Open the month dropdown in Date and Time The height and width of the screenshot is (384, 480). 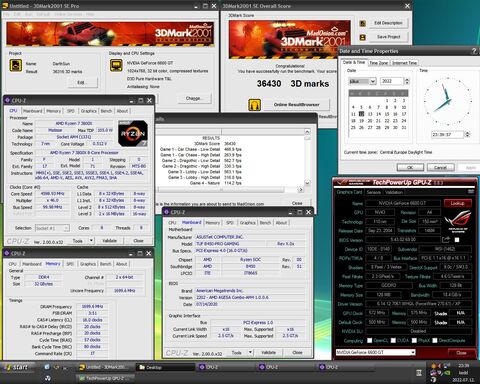[x=373, y=81]
